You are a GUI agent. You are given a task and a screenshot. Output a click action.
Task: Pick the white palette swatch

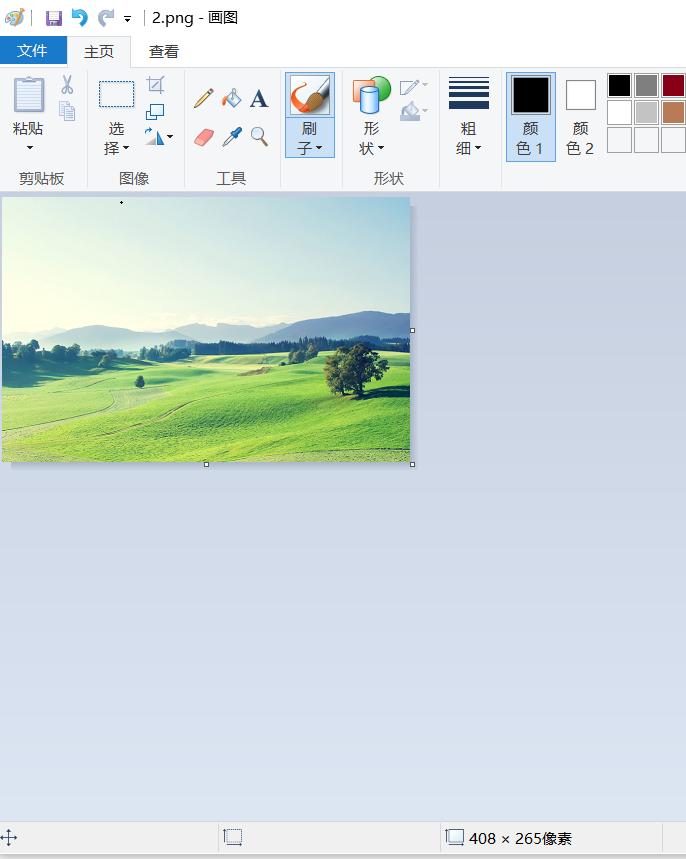[x=619, y=112]
